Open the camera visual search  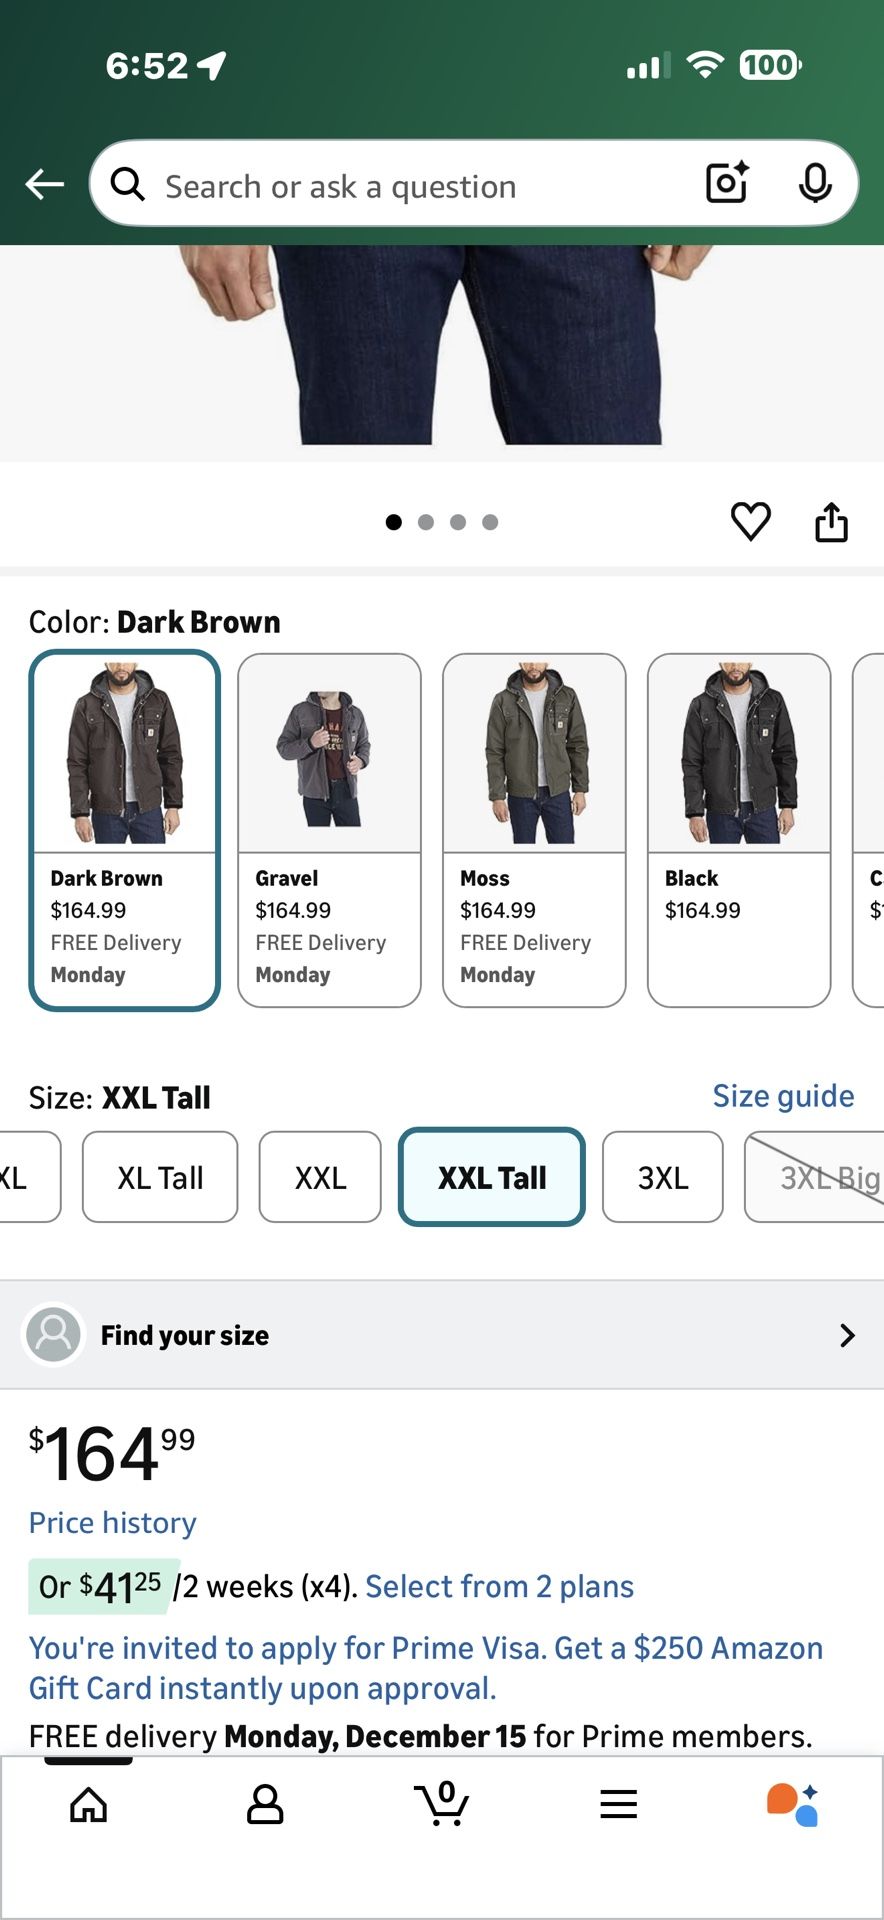725,183
